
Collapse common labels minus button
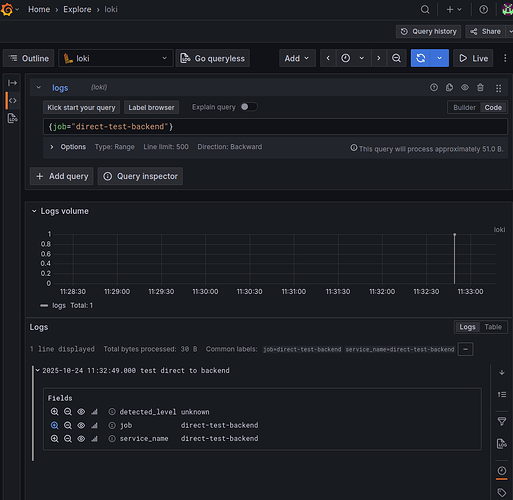tap(465, 349)
